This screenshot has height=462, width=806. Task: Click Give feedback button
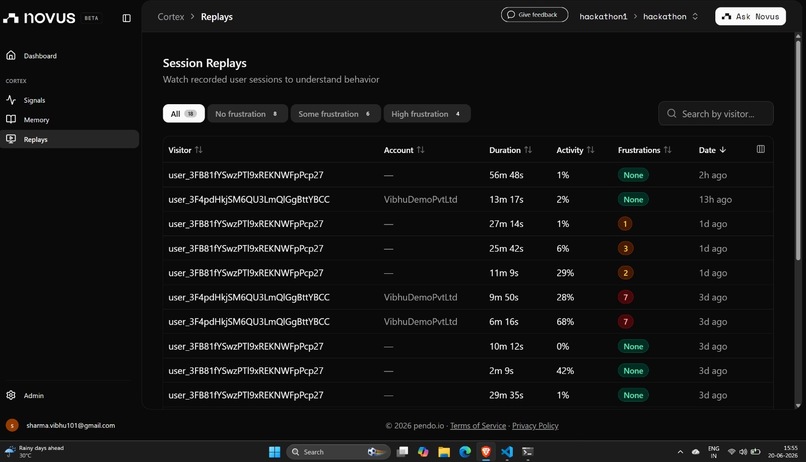pos(534,14)
